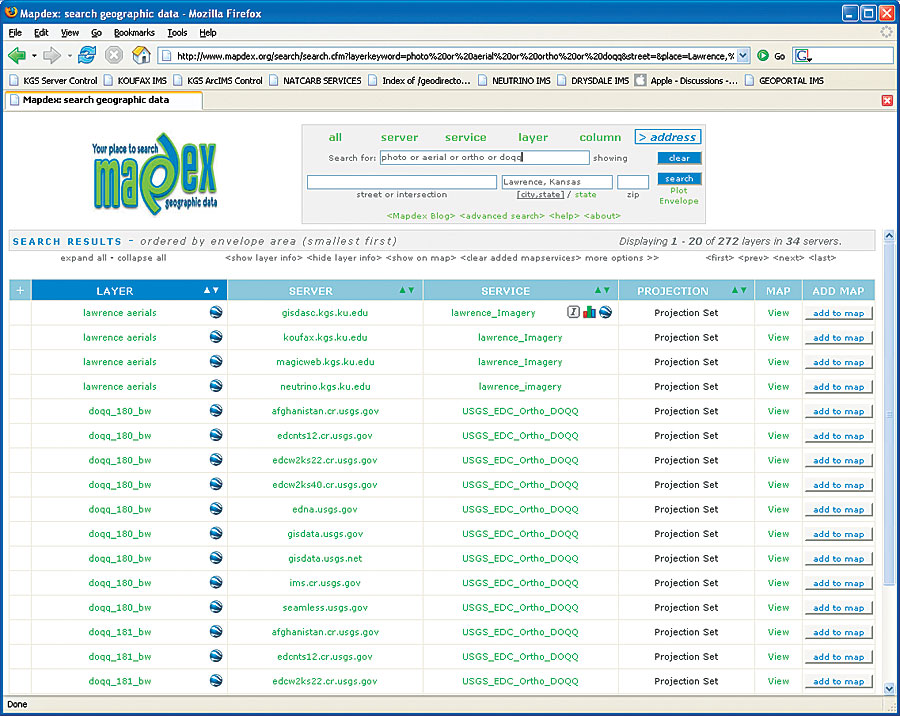Click View link in magicweb.kgs.ku.edu row
Viewport: 900px width, 716px height.
(x=778, y=362)
